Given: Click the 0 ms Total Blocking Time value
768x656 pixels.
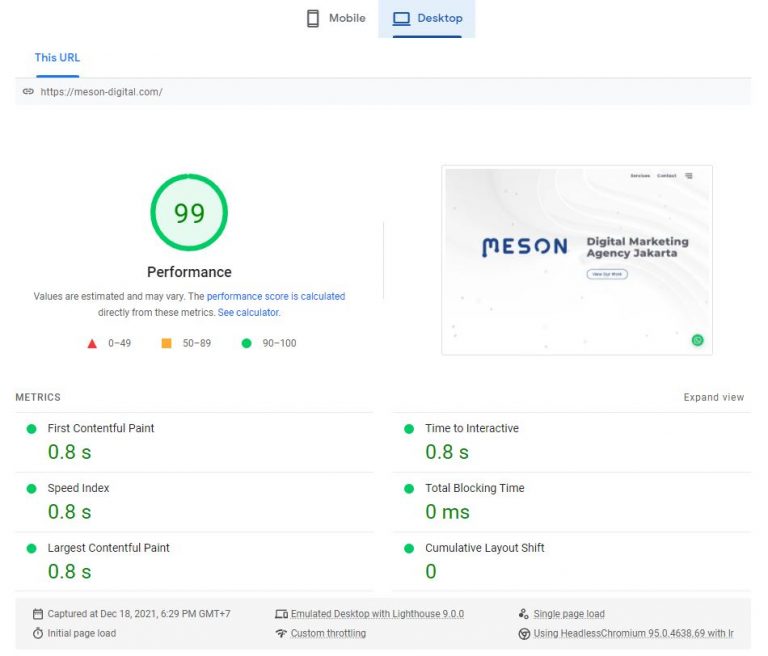Looking at the screenshot, I should [447, 512].
